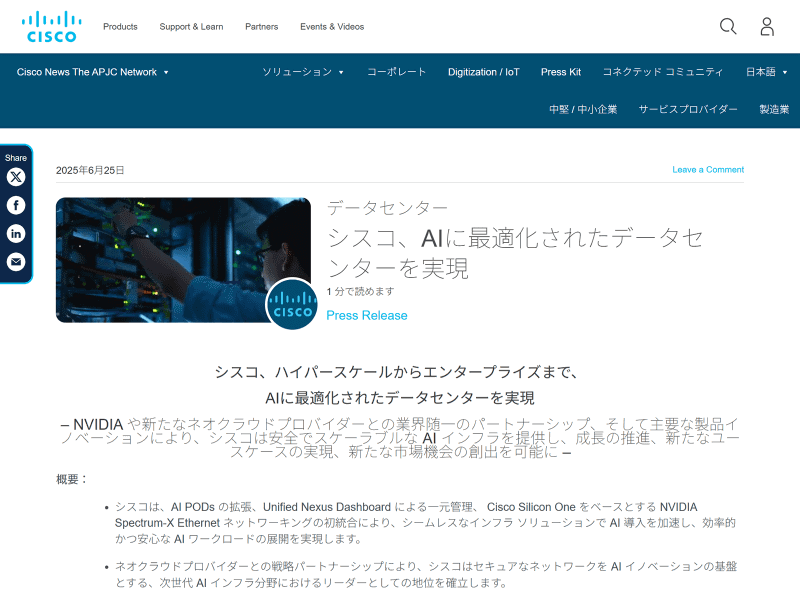Viewport: 800px width, 600px height.
Task: Share article on LinkedIn
Action: pyautogui.click(x=16, y=234)
